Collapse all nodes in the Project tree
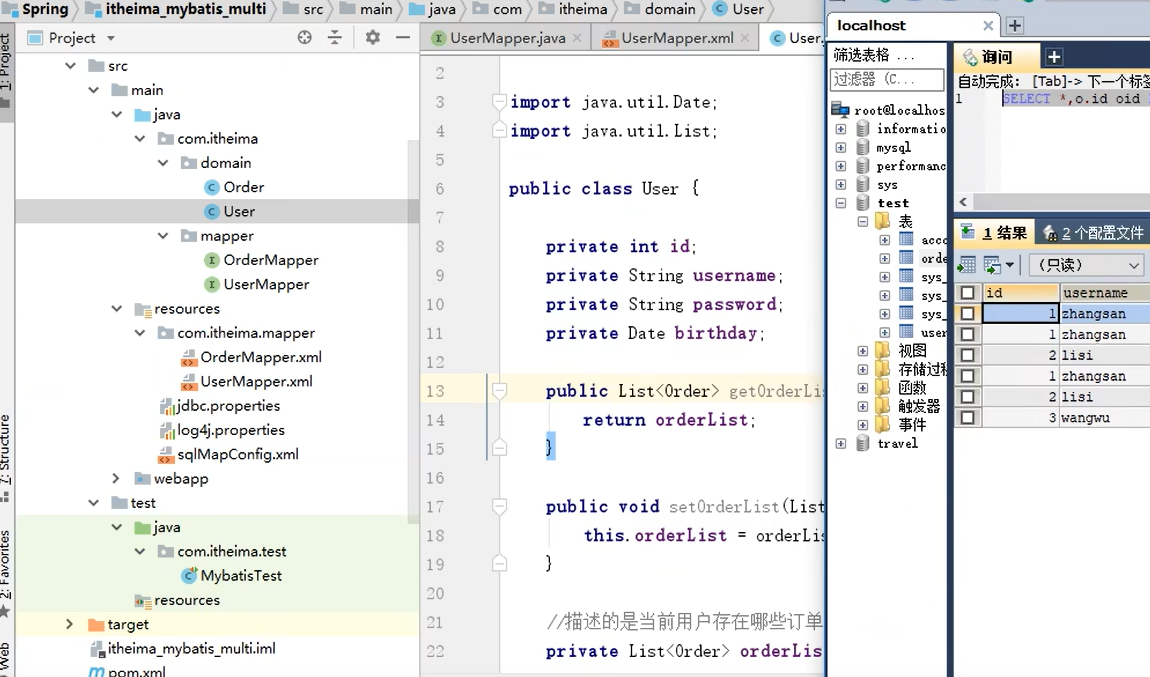This screenshot has height=677, width=1150. pos(336,36)
